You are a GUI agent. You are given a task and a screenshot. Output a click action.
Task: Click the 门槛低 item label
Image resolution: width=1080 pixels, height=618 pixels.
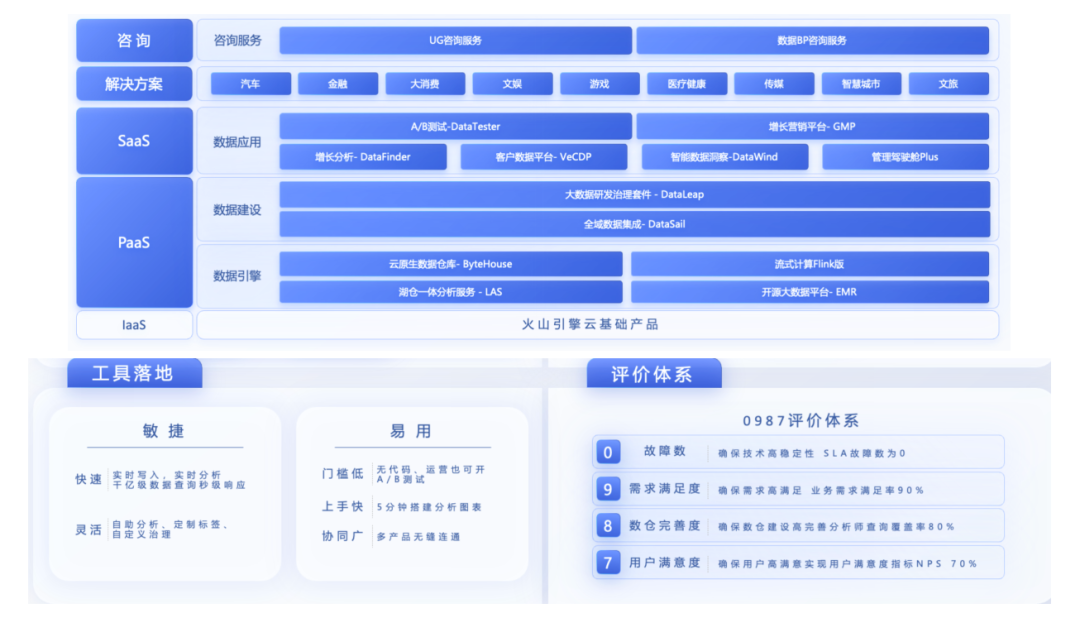click(342, 474)
